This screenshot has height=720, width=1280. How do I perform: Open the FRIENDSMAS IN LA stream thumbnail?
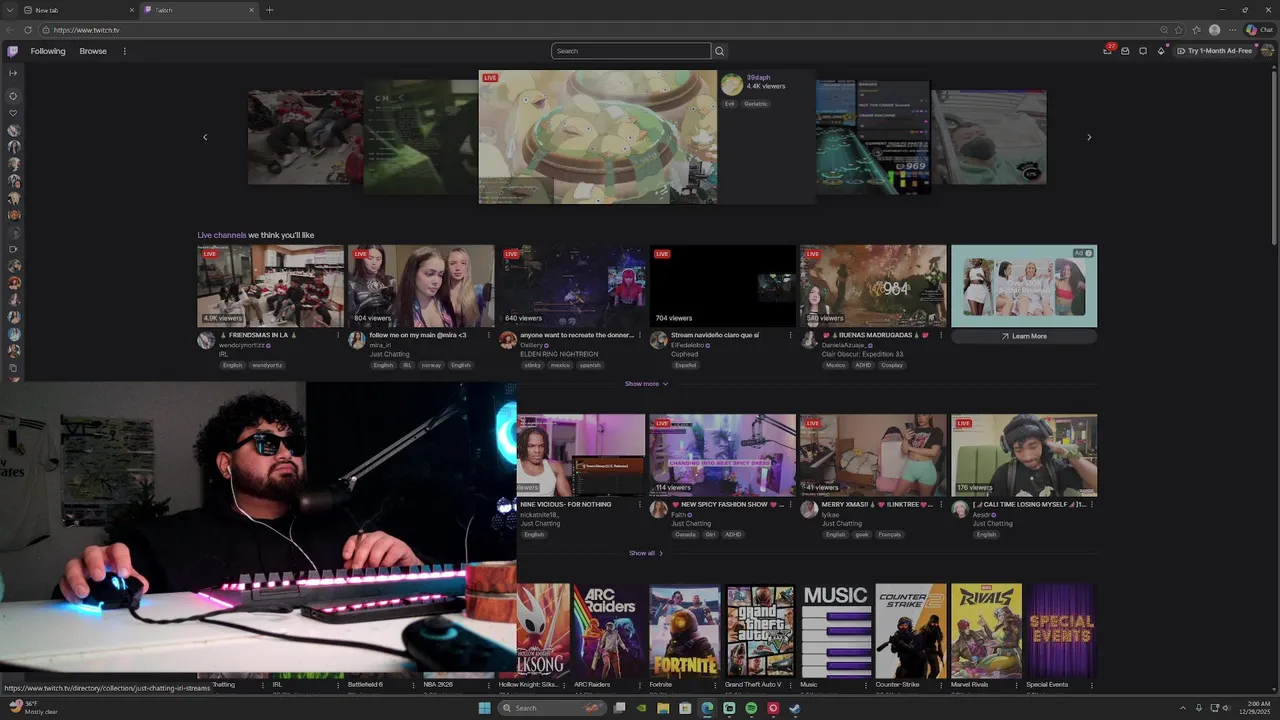(270, 286)
